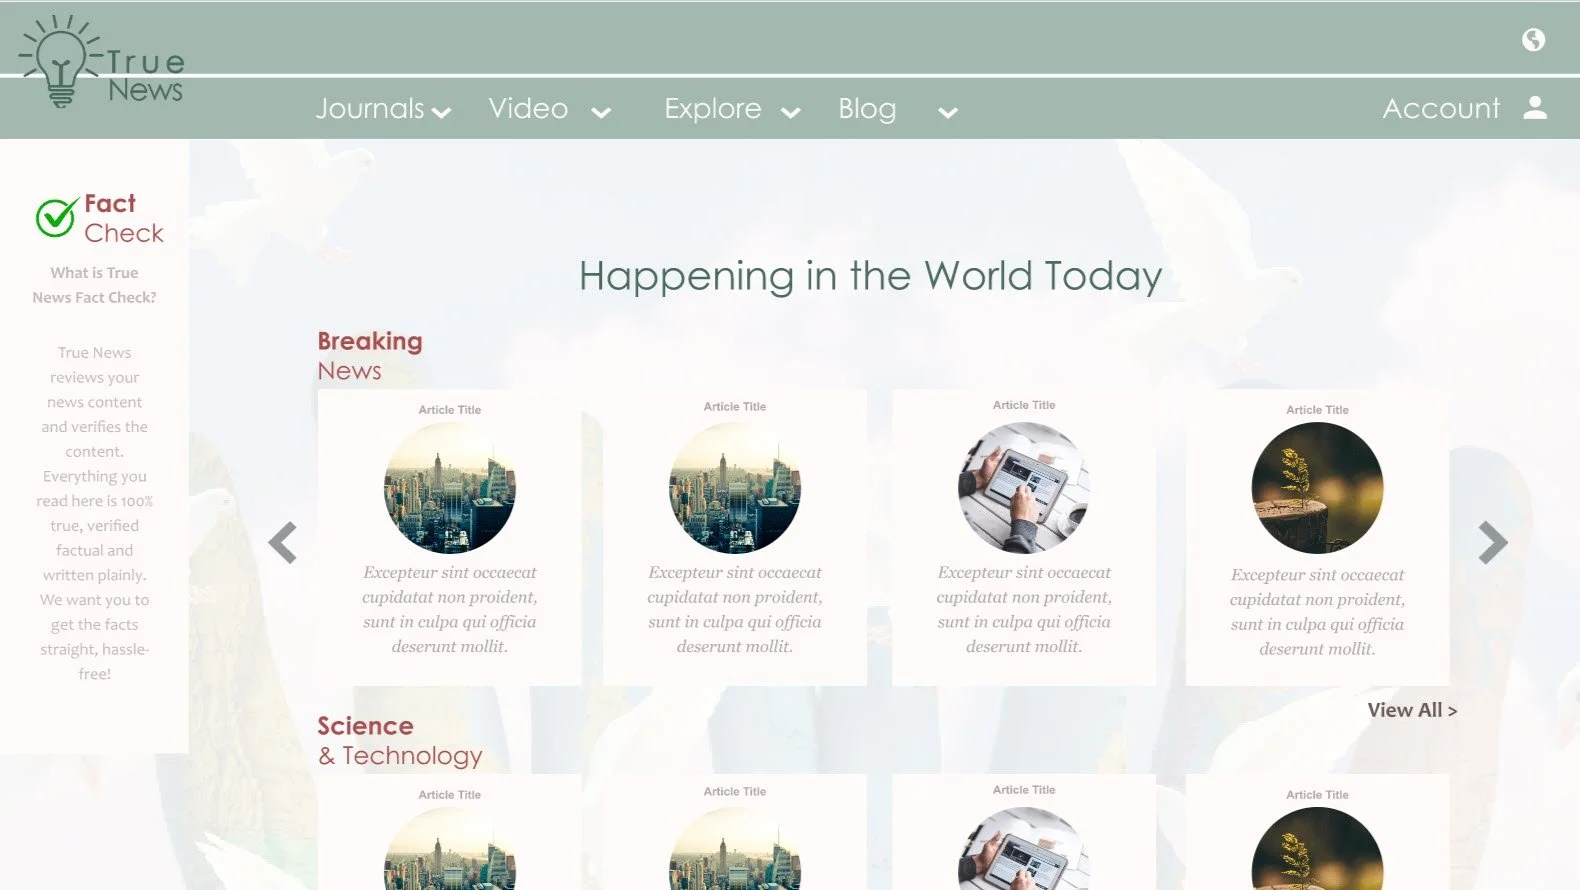Click the green Fact Check checkmark icon
Image resolution: width=1580 pixels, height=890 pixels.
coord(57,216)
